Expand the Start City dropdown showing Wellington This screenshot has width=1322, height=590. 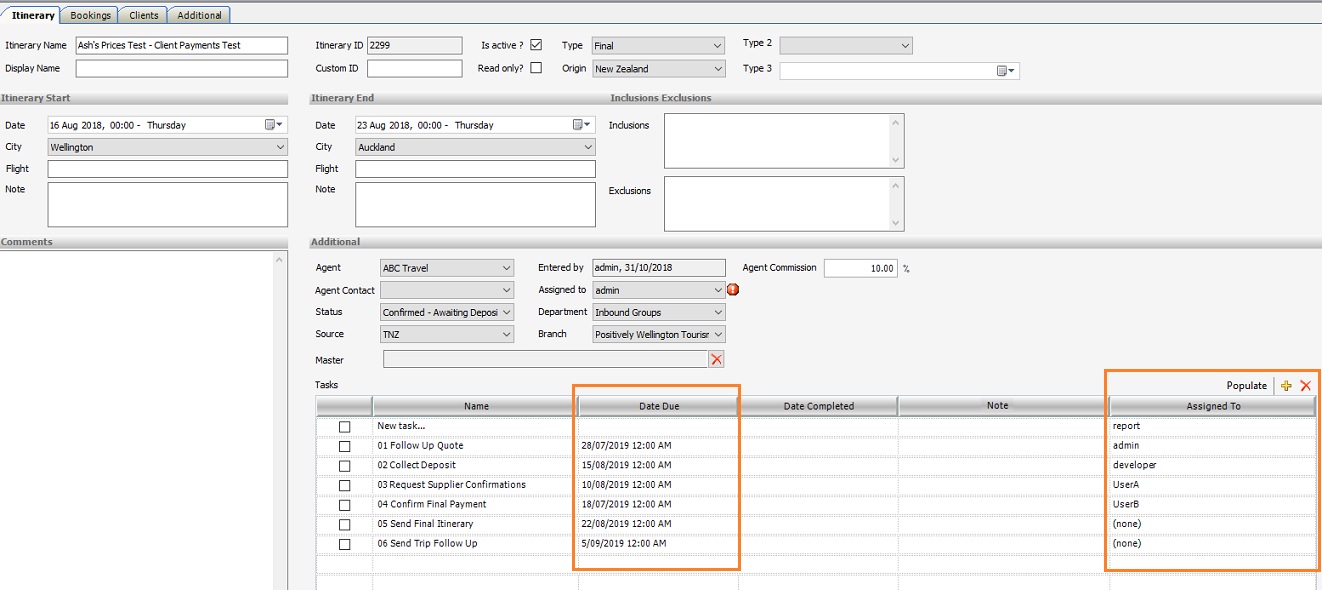pos(279,147)
